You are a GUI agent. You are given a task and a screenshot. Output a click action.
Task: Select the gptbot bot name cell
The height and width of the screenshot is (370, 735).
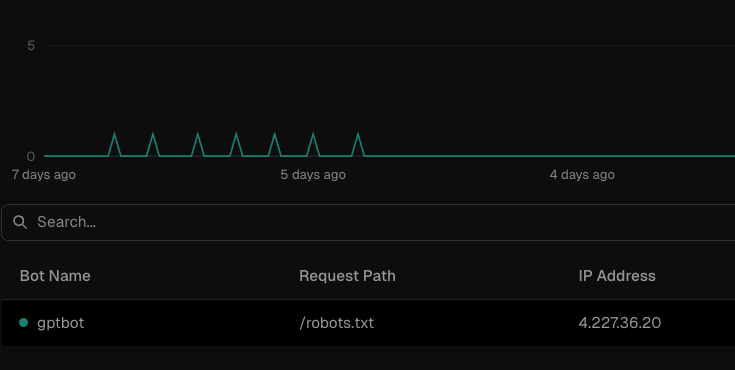pos(60,323)
